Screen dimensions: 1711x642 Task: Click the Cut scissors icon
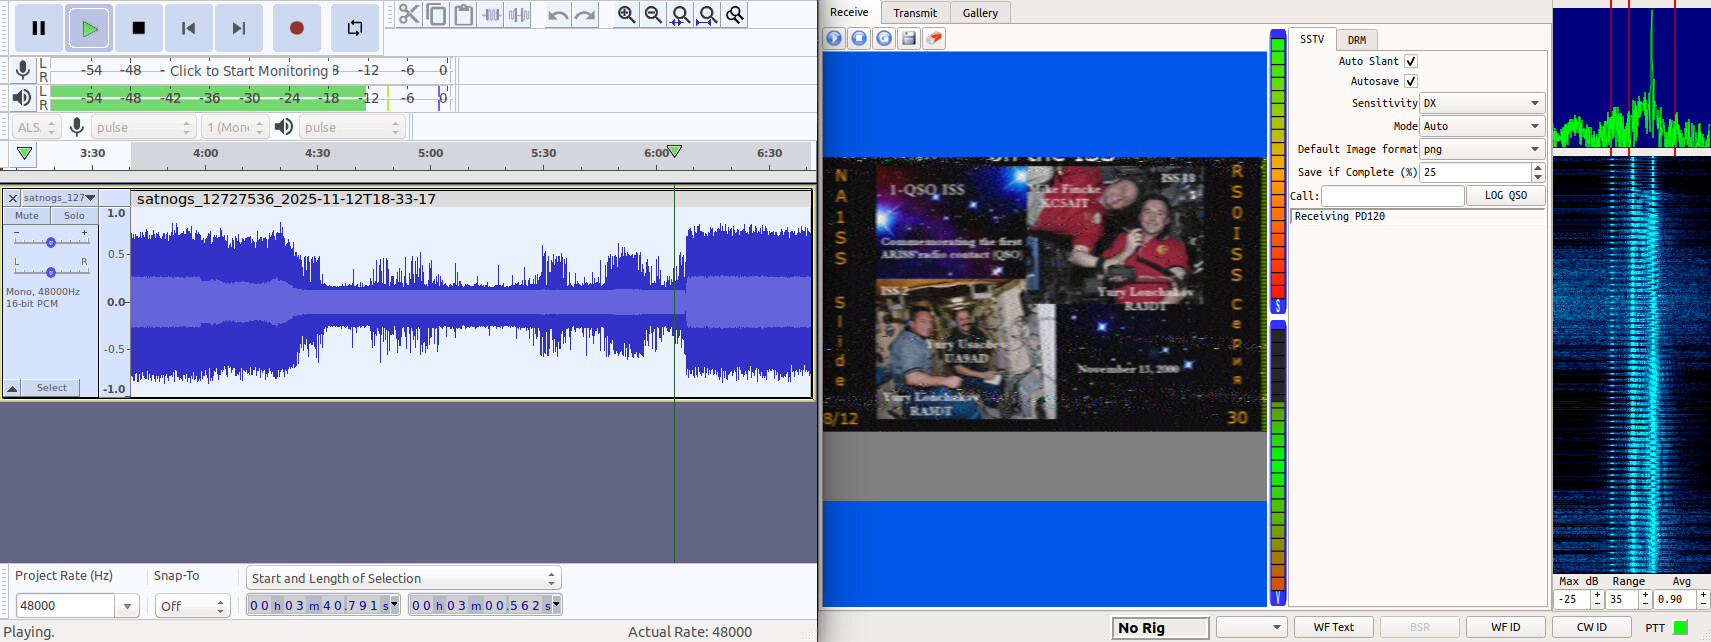pyautogui.click(x=409, y=14)
